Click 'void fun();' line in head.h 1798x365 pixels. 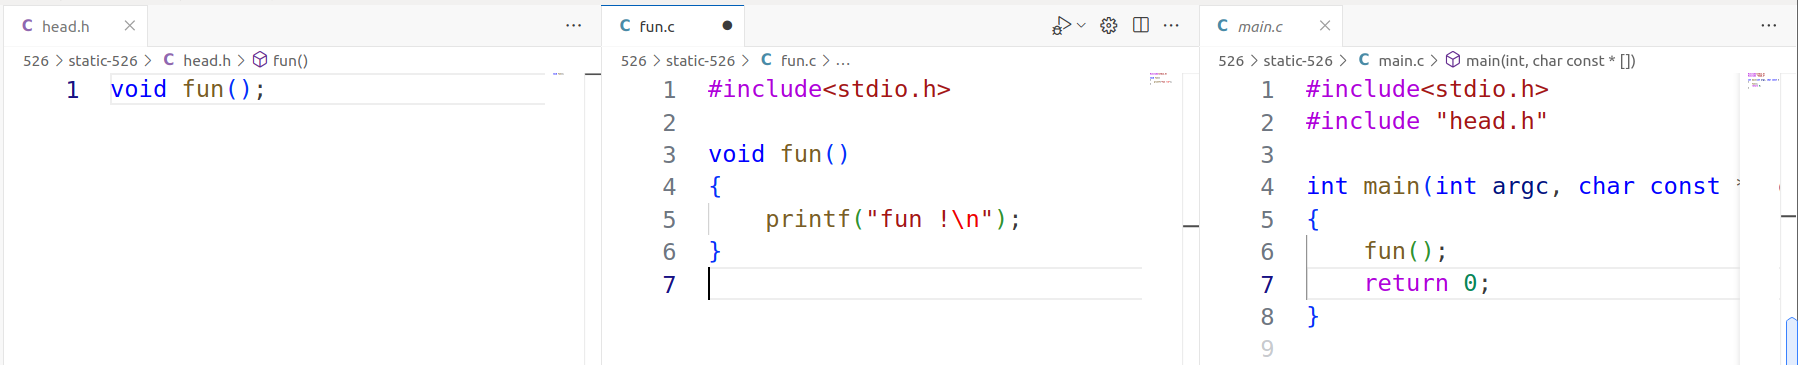click(x=188, y=89)
